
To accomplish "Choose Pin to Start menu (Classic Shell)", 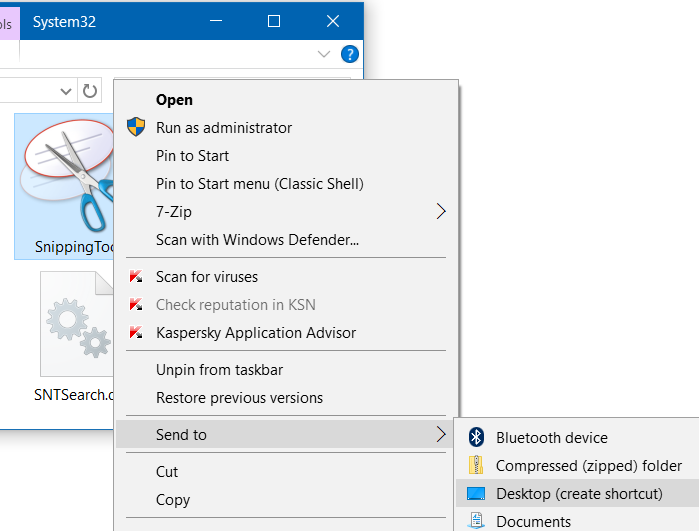I will (x=259, y=184).
